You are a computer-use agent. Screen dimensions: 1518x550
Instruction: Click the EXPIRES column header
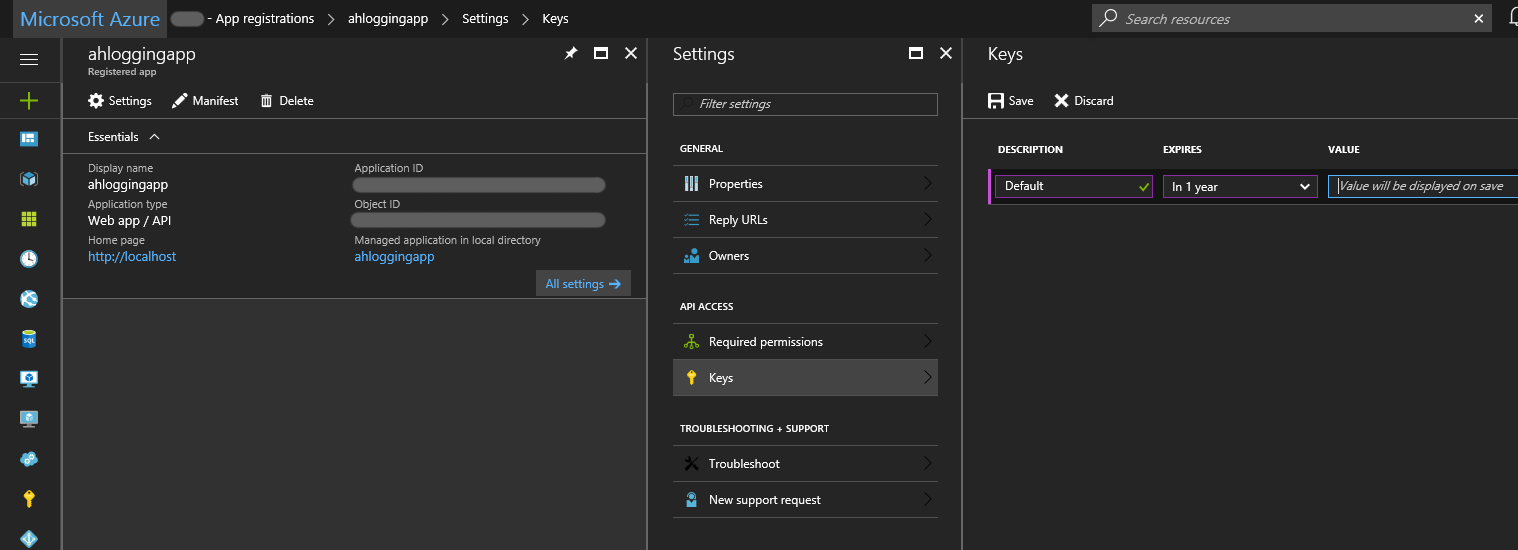1182,150
